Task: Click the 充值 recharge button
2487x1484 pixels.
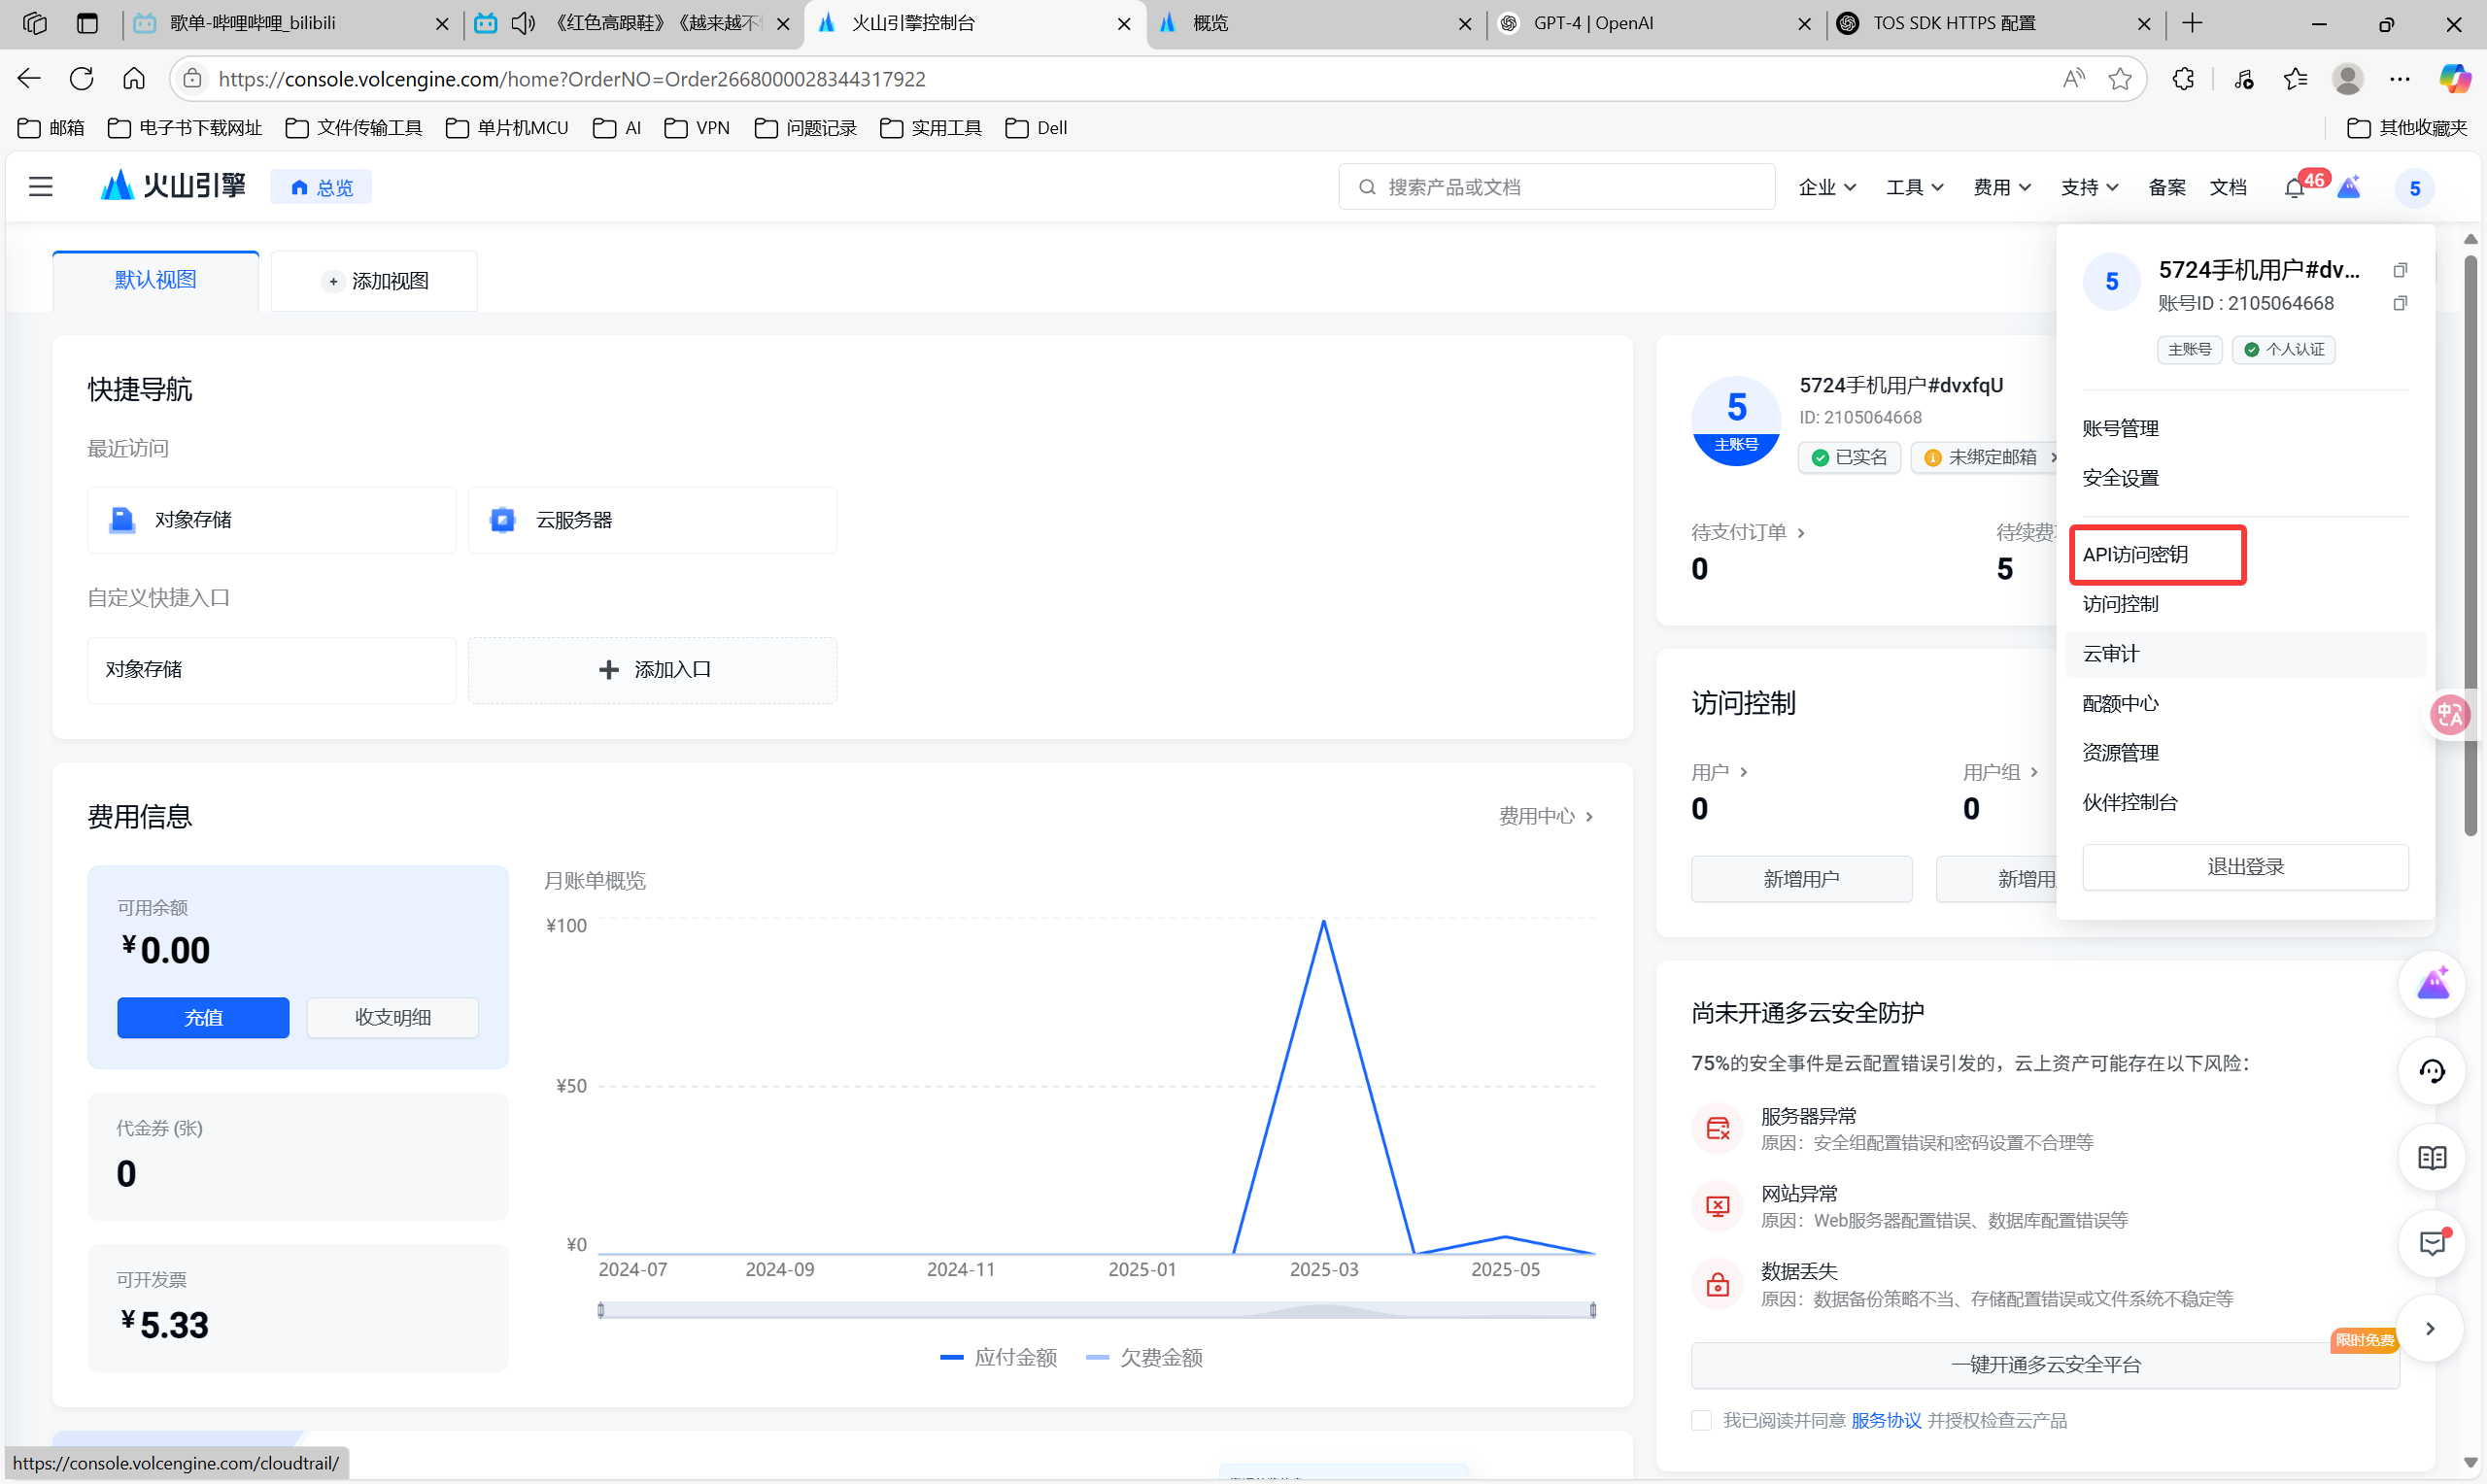Action: coord(203,1017)
